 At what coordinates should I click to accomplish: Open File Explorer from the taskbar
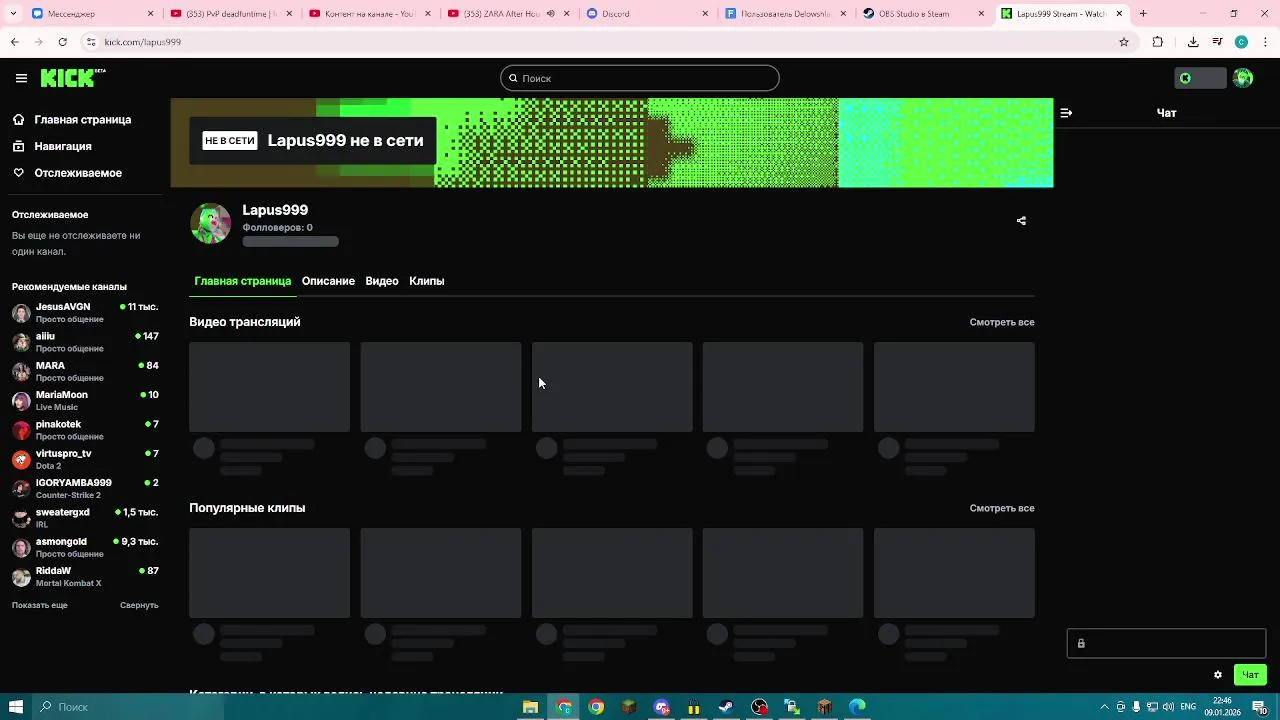click(530, 707)
